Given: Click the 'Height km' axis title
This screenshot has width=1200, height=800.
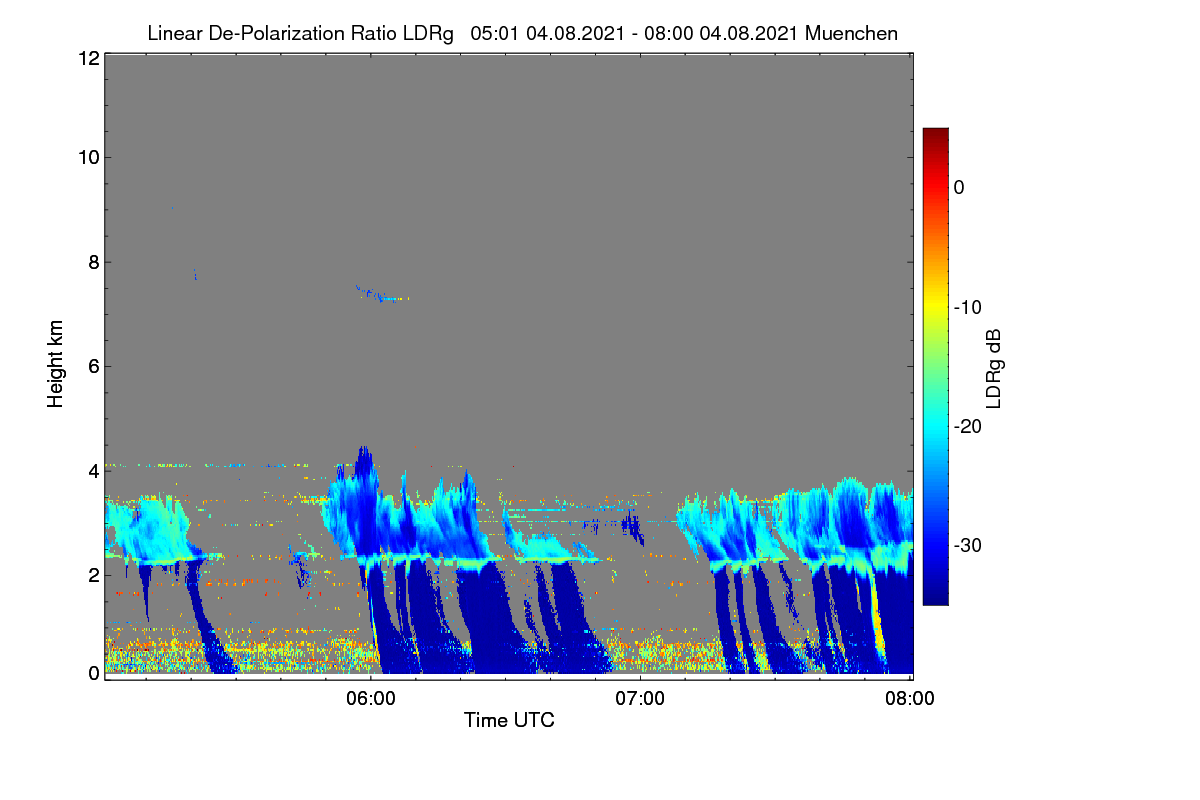Looking at the screenshot, I should point(56,365).
